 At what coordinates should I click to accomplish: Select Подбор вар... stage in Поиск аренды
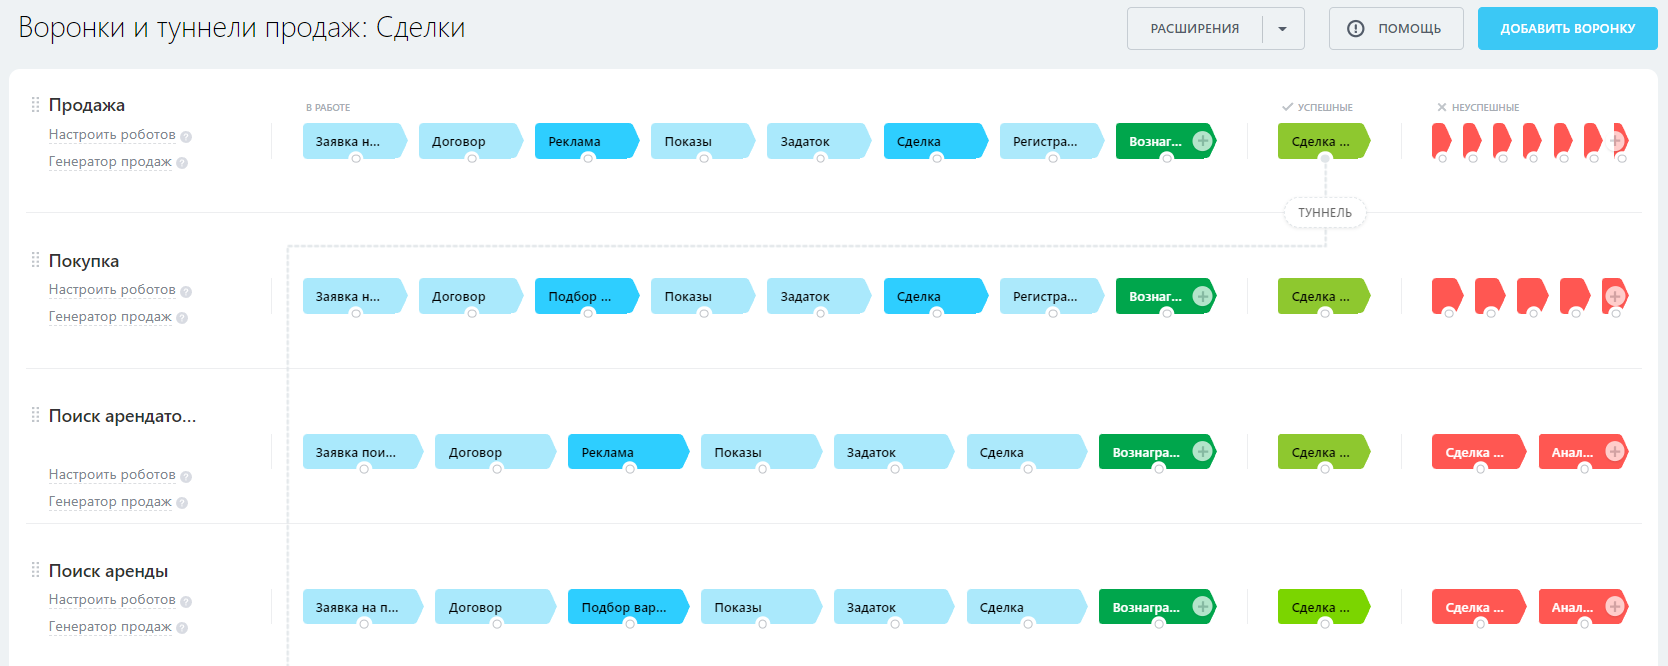point(629,607)
